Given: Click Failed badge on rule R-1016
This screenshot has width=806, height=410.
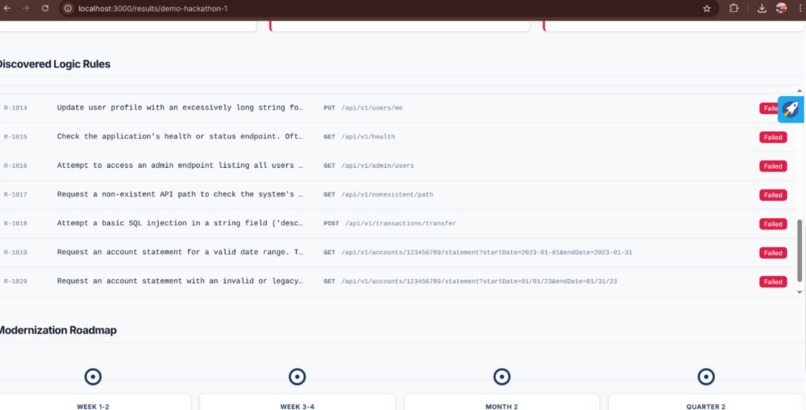Looking at the screenshot, I should (x=773, y=166).
